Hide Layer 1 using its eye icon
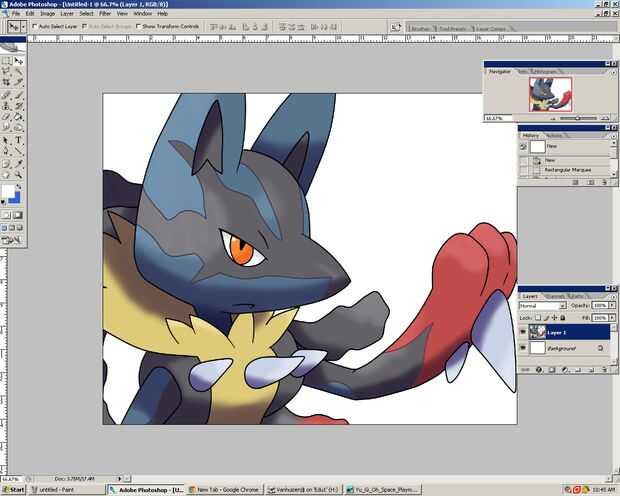This screenshot has width=620, height=496. click(523, 332)
